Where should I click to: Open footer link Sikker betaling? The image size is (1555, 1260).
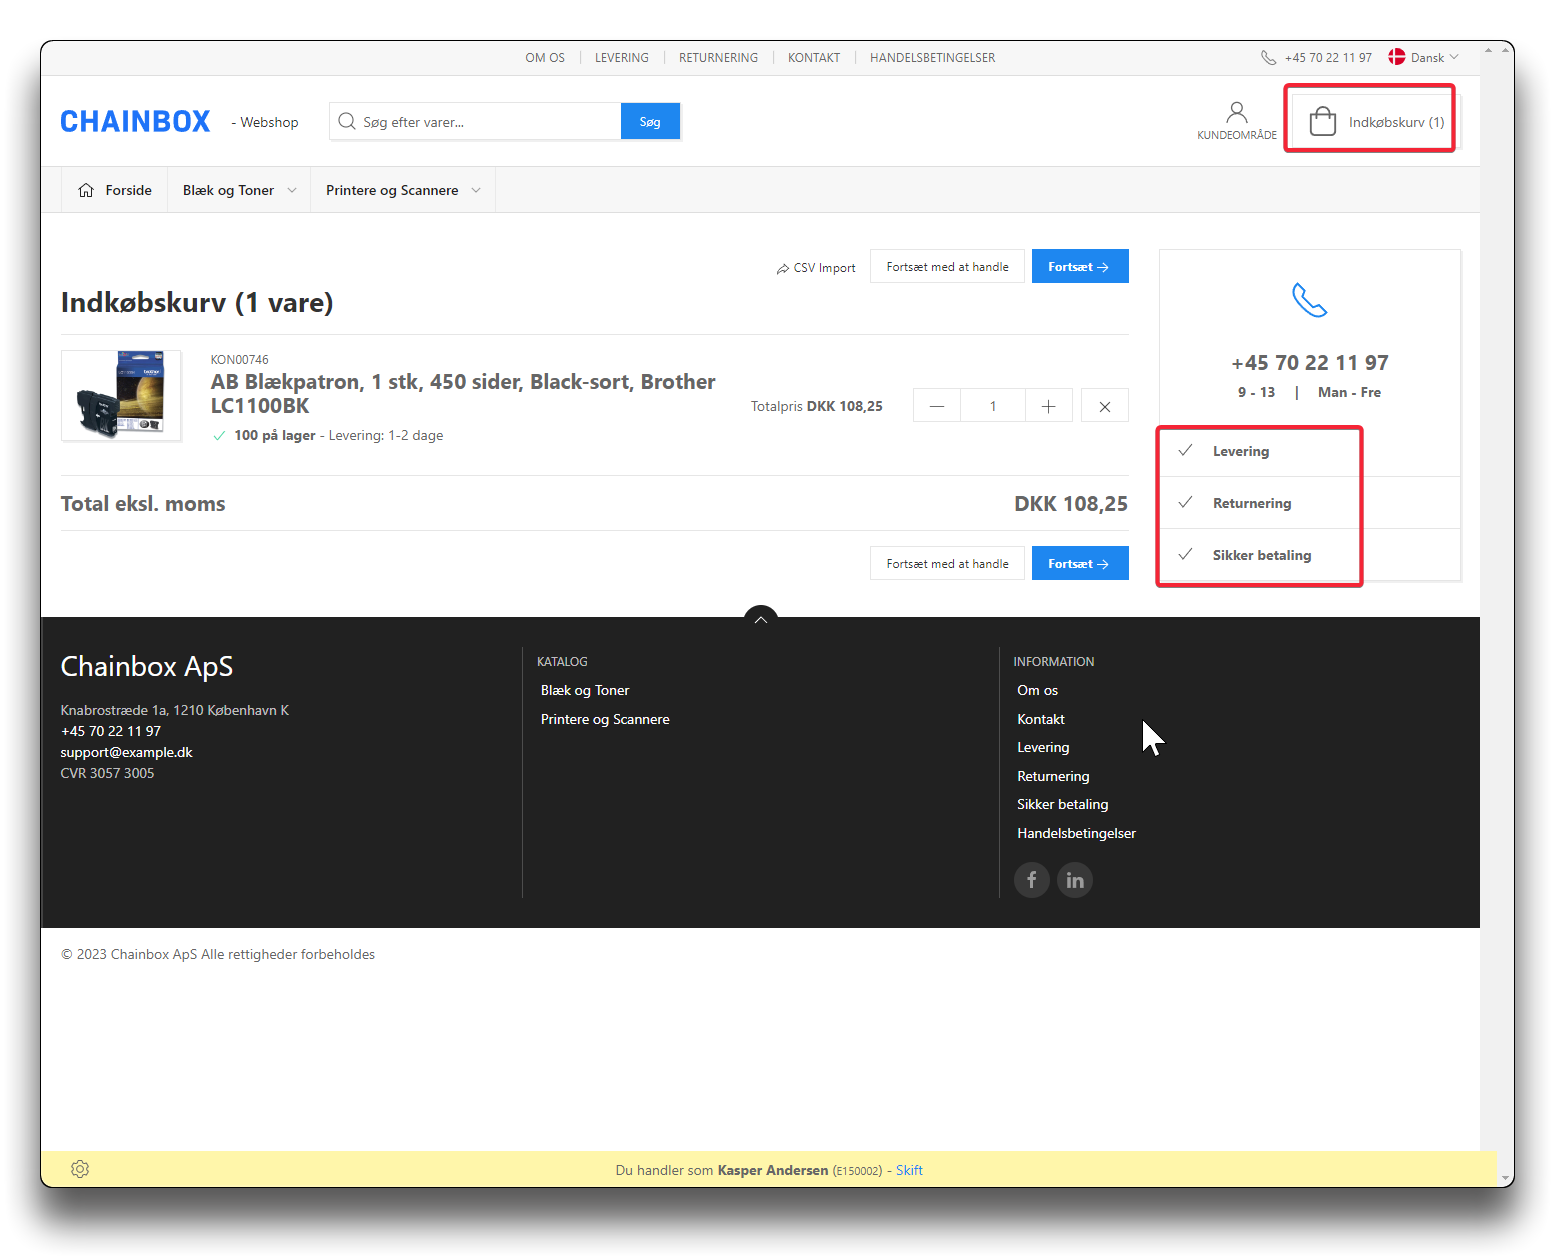[x=1062, y=804]
